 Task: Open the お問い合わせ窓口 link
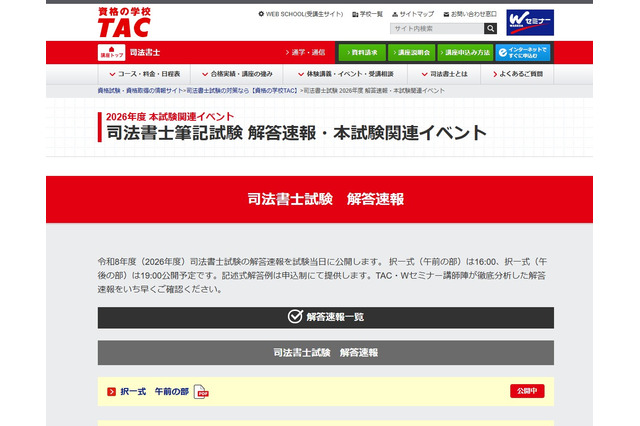473,14
